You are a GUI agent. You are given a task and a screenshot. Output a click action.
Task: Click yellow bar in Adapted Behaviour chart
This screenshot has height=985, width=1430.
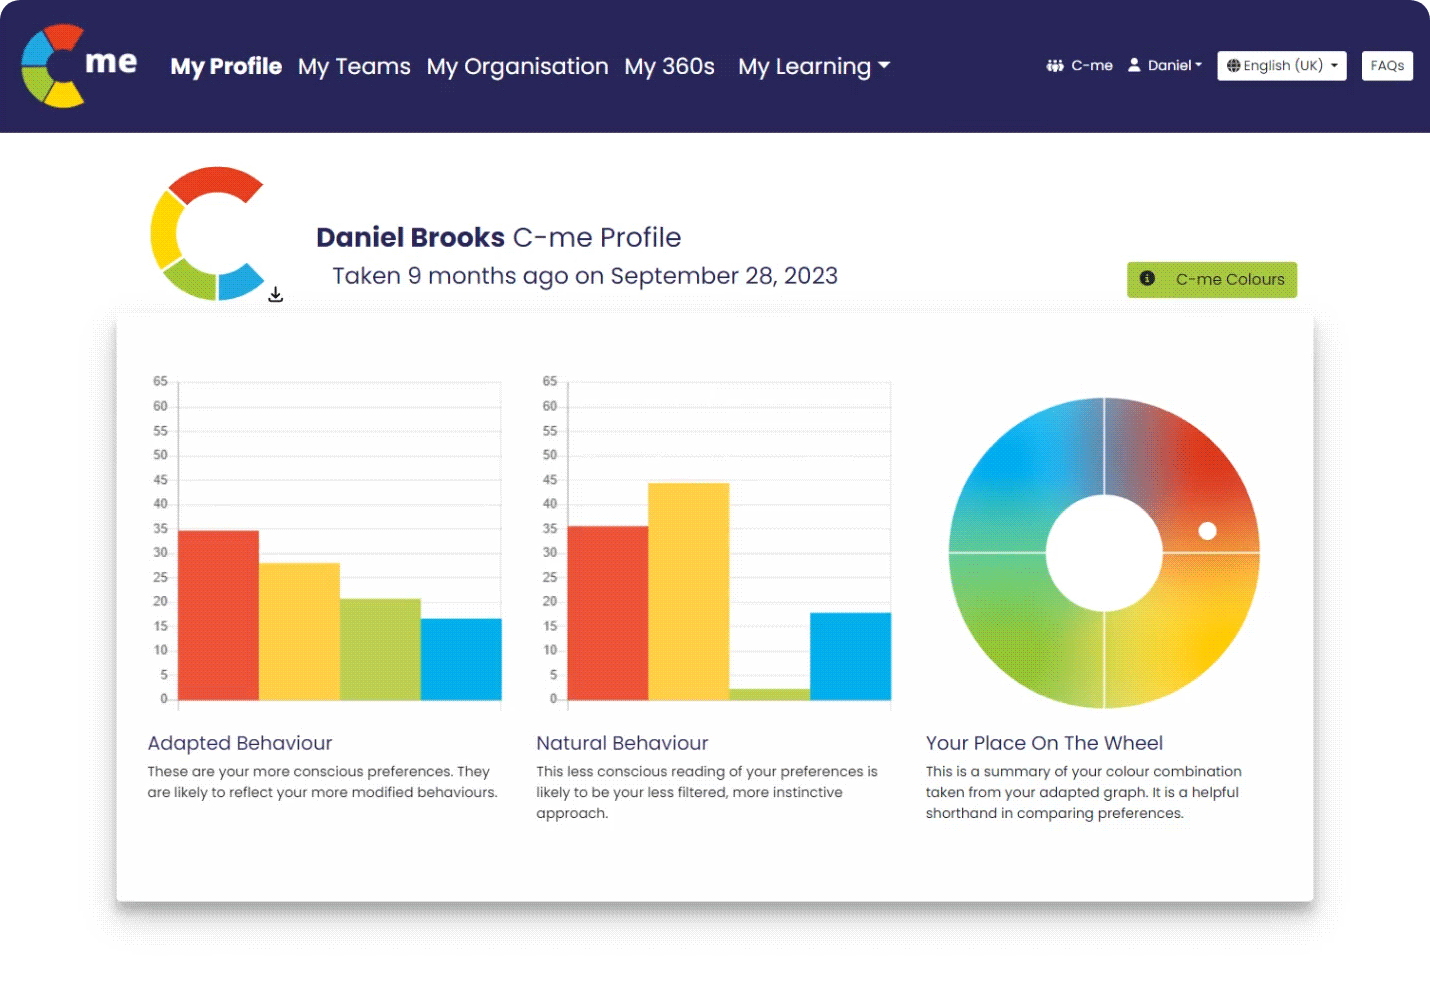[299, 631]
